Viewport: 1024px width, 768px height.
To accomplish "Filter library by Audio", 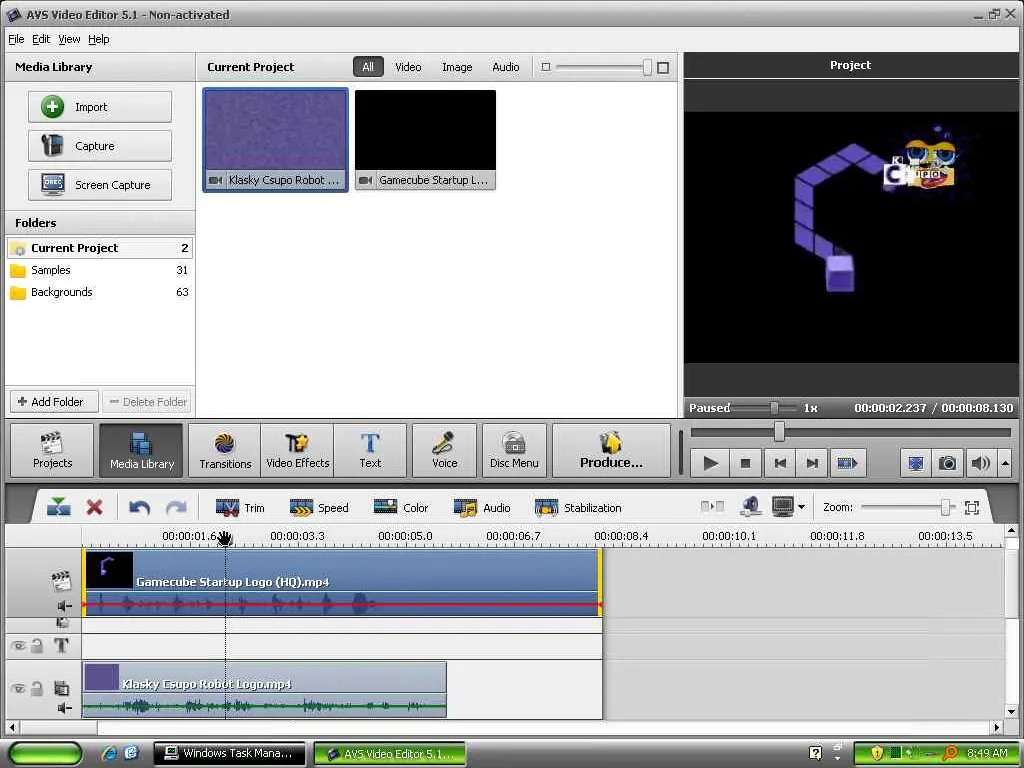I will pyautogui.click(x=505, y=67).
